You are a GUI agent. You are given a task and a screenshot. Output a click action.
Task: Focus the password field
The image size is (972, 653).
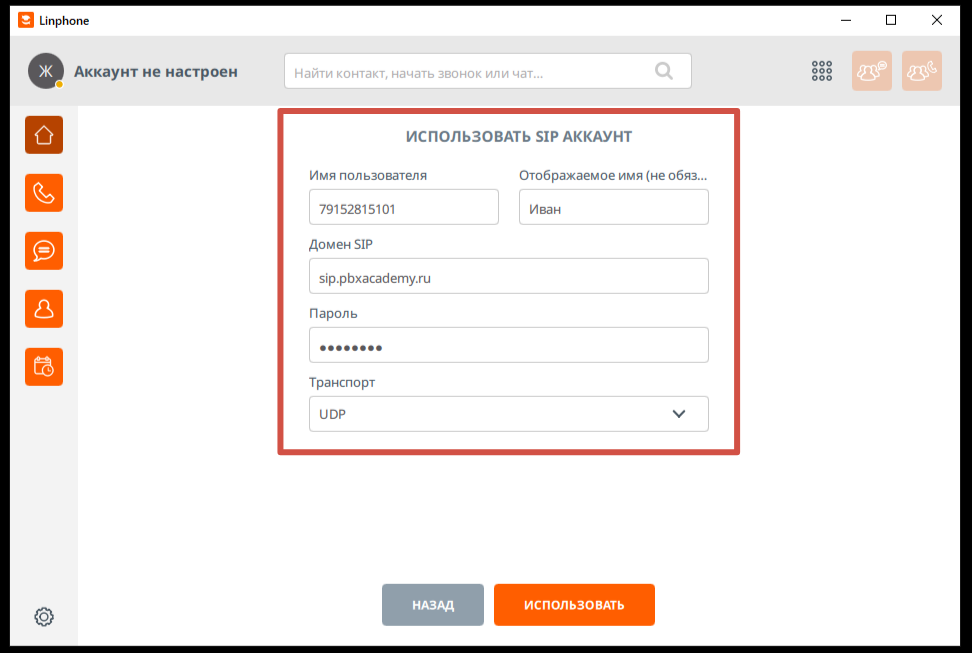point(508,345)
